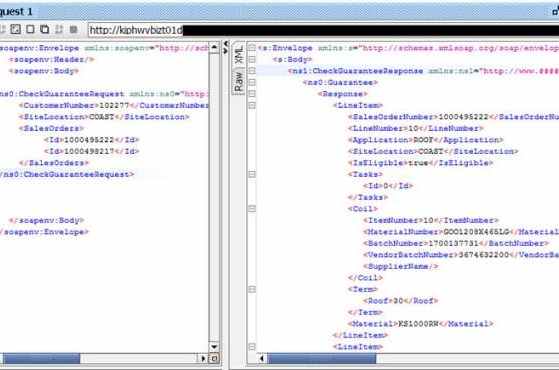Click the Id 1000495222 line
Image resolution: width=559 pixels, height=370 pixels.
click(x=92, y=140)
